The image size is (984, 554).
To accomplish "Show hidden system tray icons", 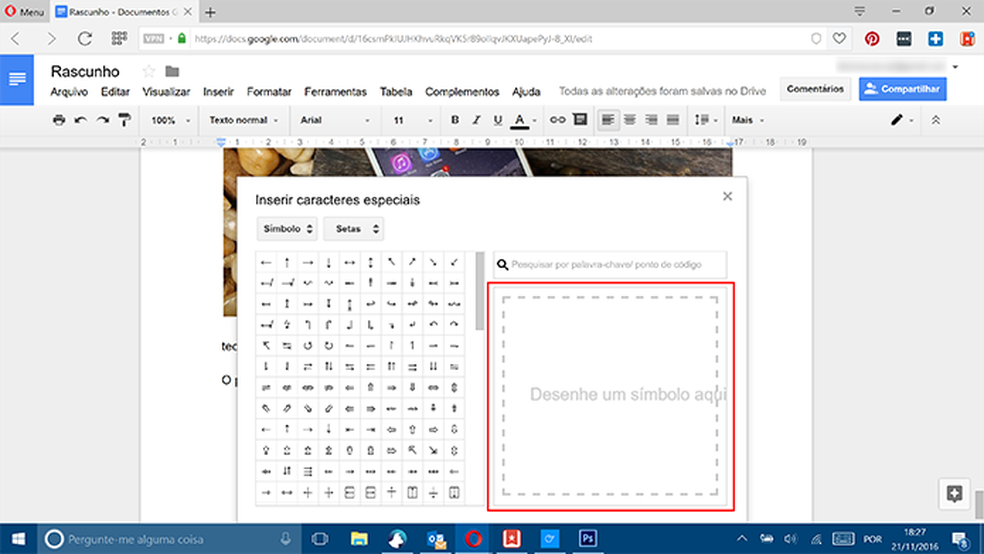I will coord(742,538).
